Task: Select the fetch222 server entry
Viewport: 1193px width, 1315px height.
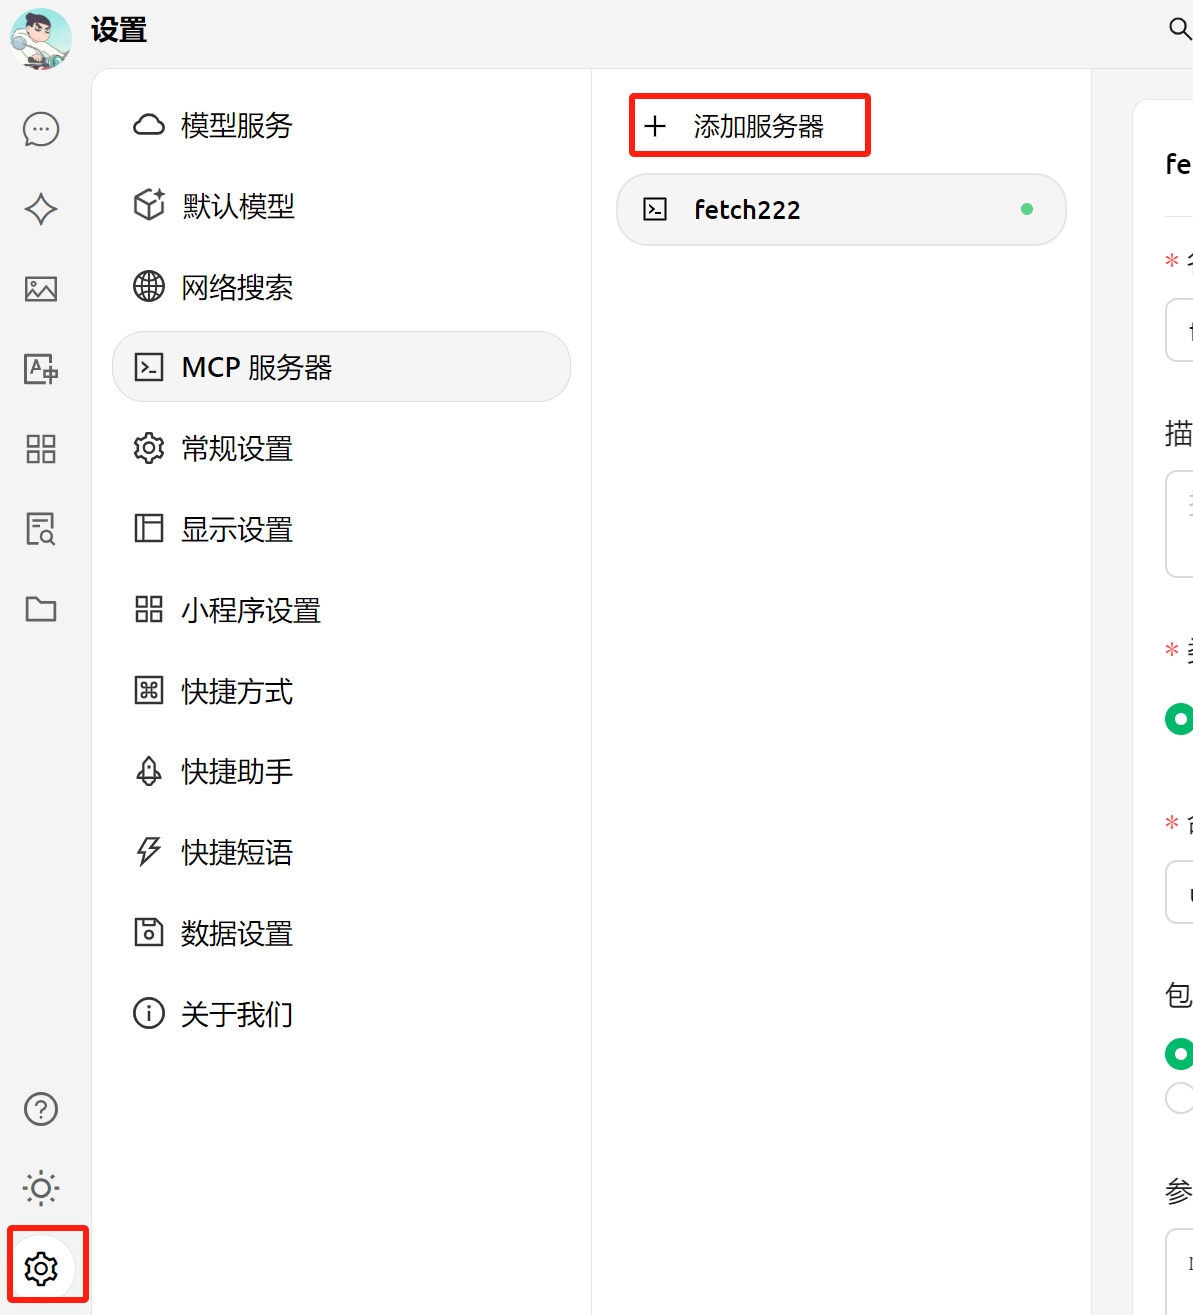Action: (x=840, y=210)
